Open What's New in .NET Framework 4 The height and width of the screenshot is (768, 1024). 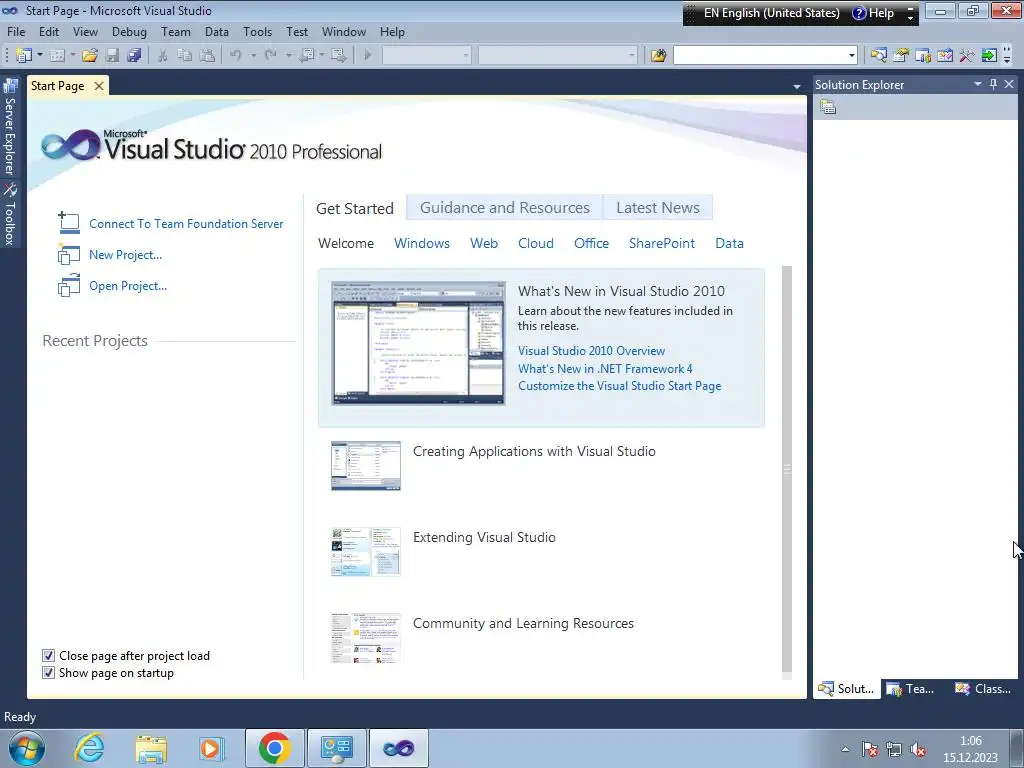(605, 368)
